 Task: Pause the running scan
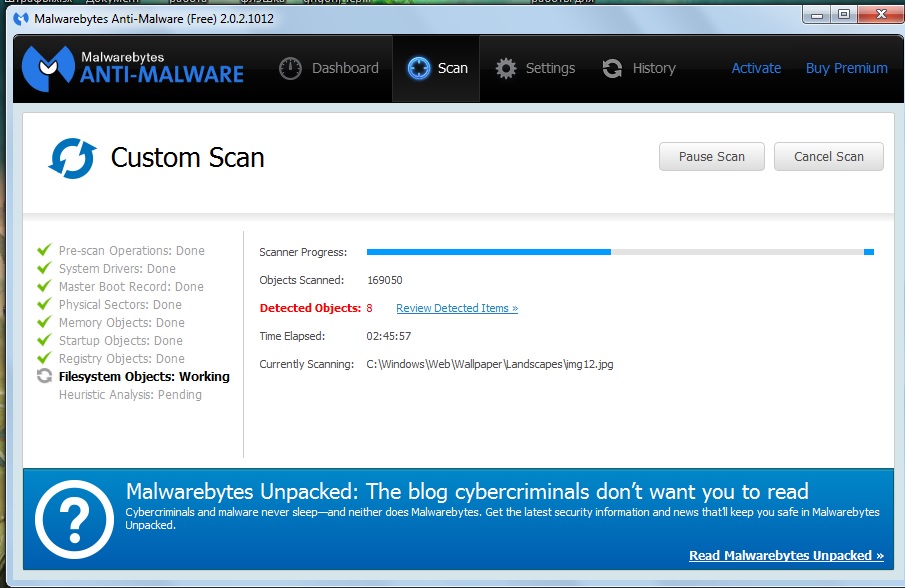tap(712, 156)
